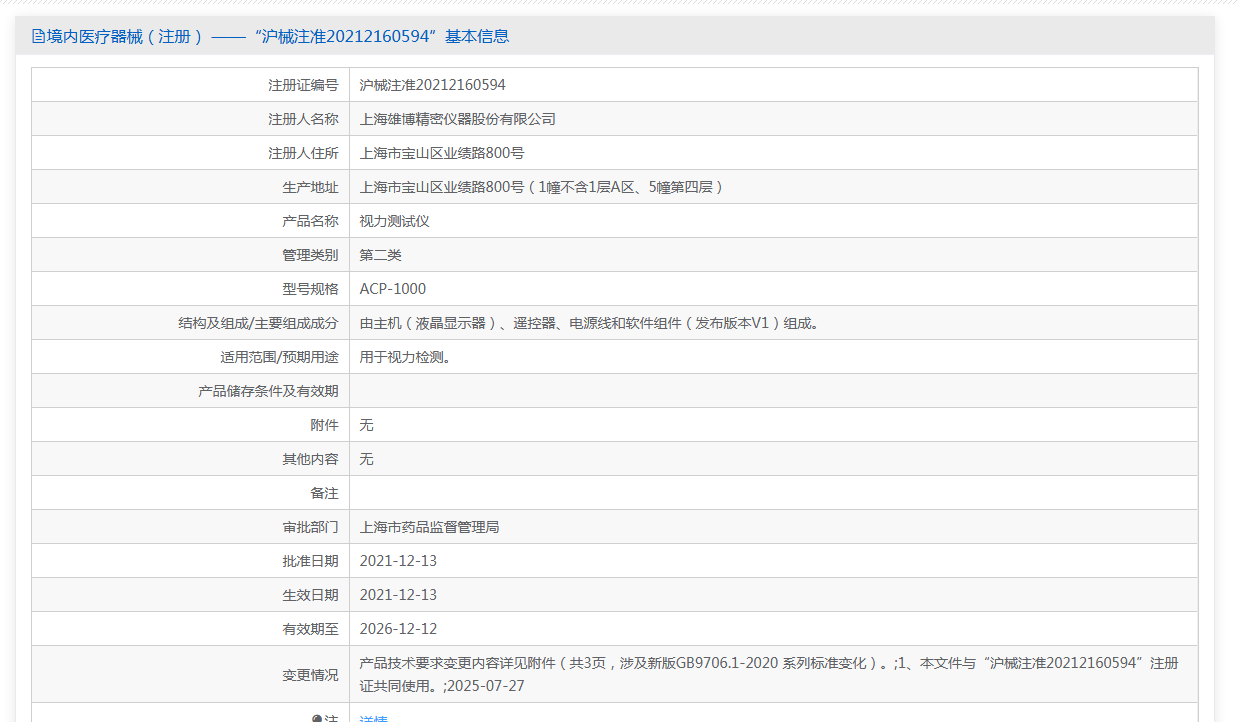Click the product name 视力测试仪
1238x722 pixels.
395,221
